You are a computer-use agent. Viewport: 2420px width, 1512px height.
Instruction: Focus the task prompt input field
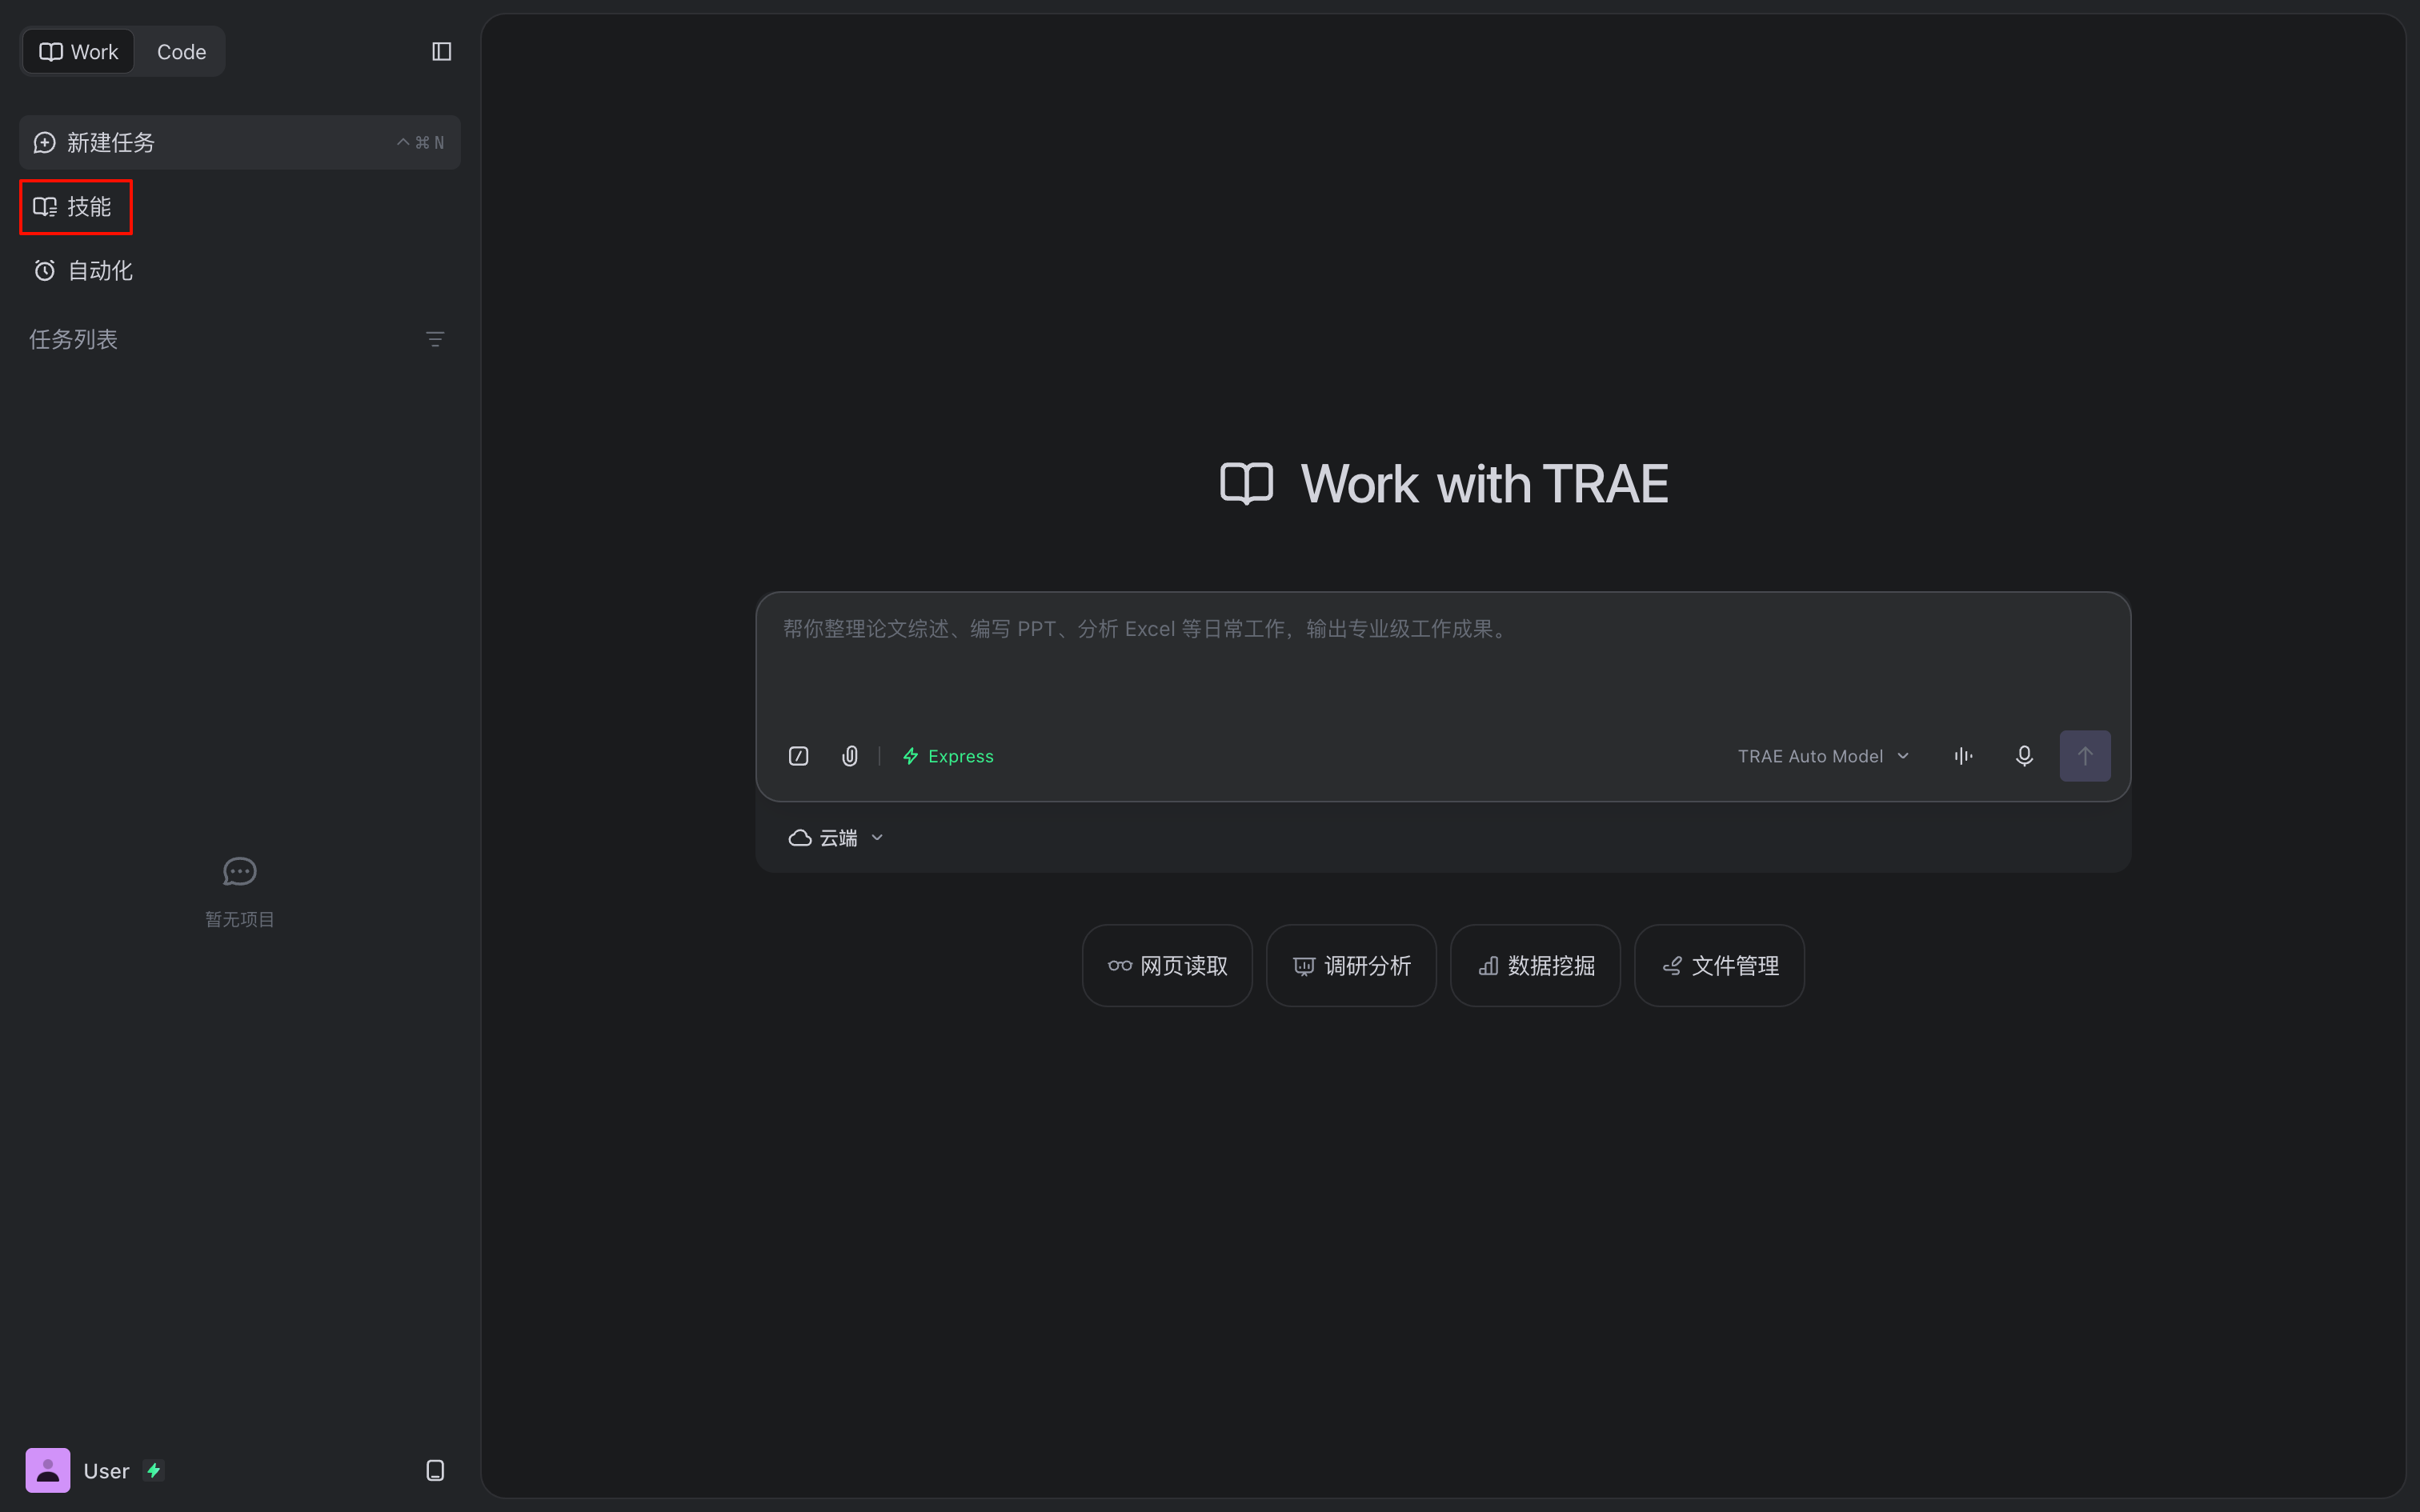pos(1443,660)
